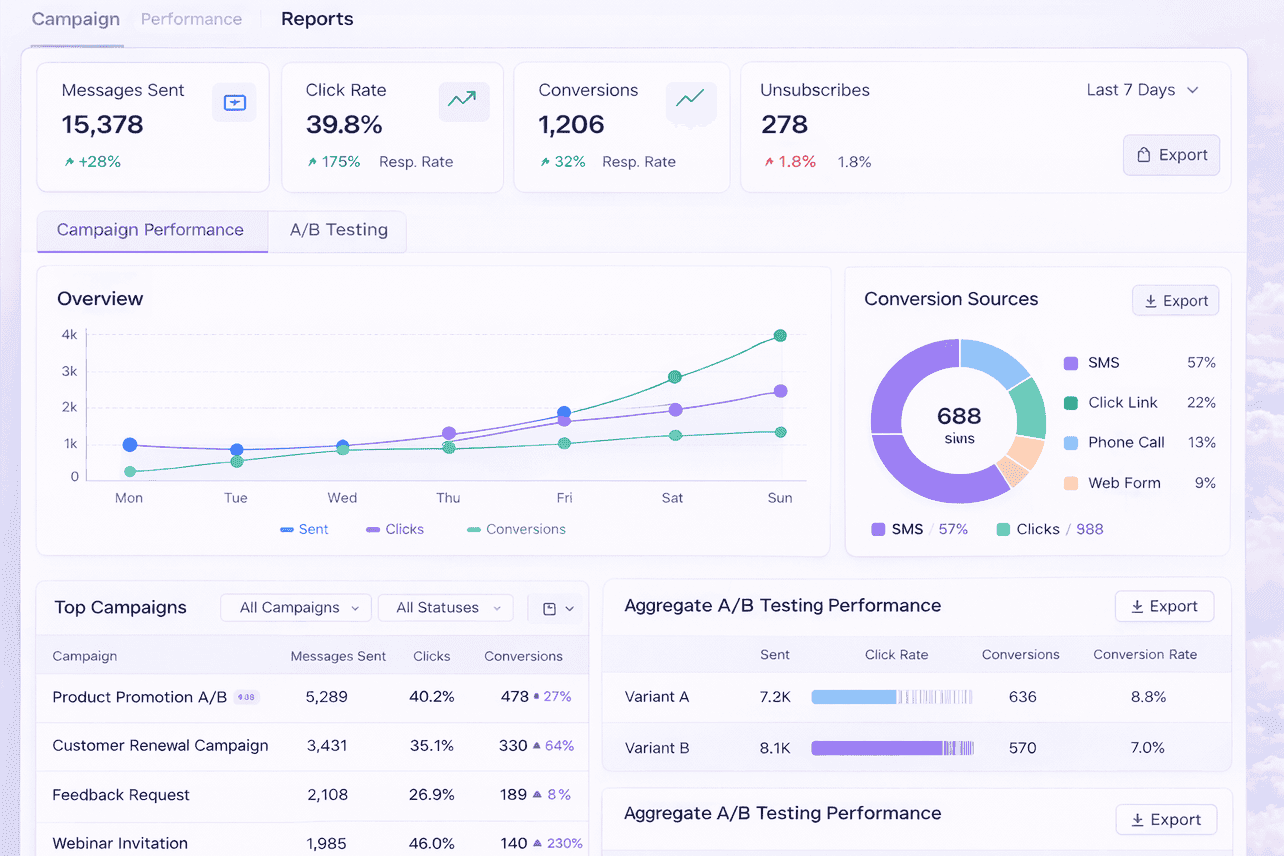Click the Sunday Conversions data point at 4k
This screenshot has width=1284, height=856.
(780, 336)
